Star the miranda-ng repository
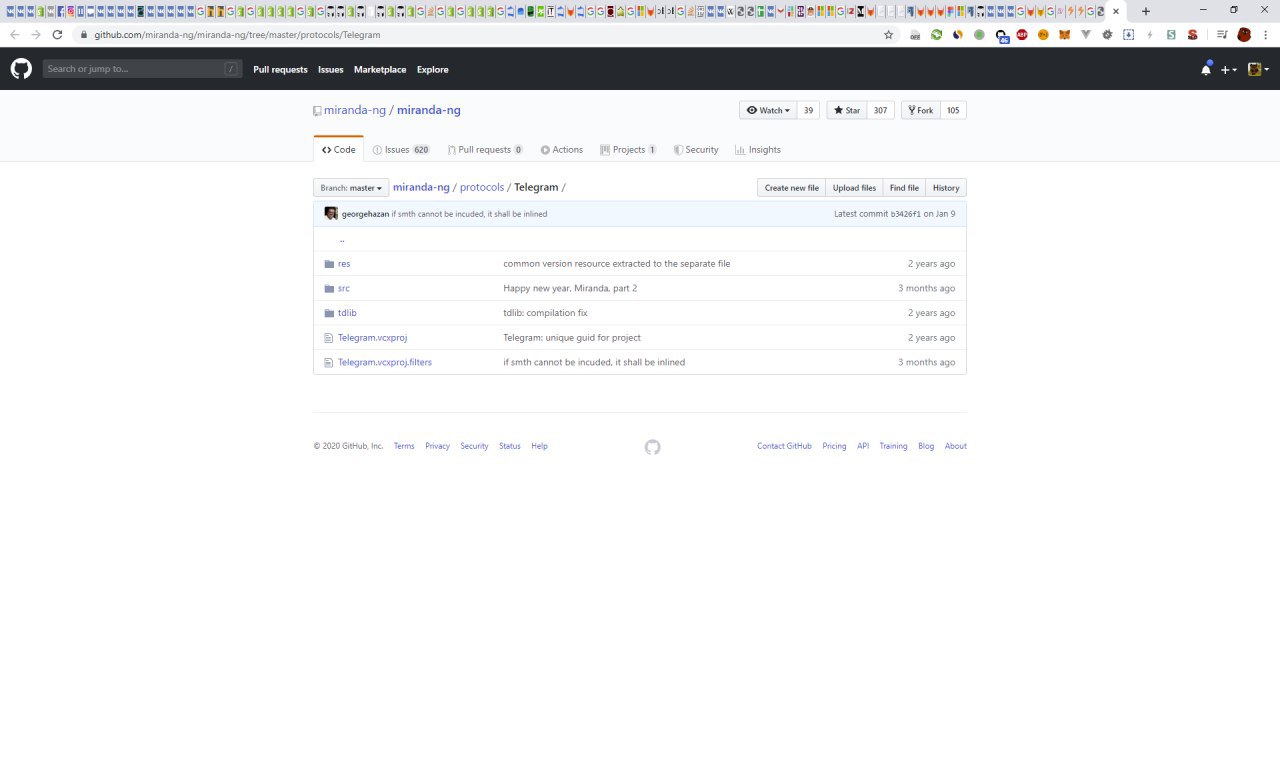Screen dimensions: 1280x780 pyautogui.click(x=846, y=110)
